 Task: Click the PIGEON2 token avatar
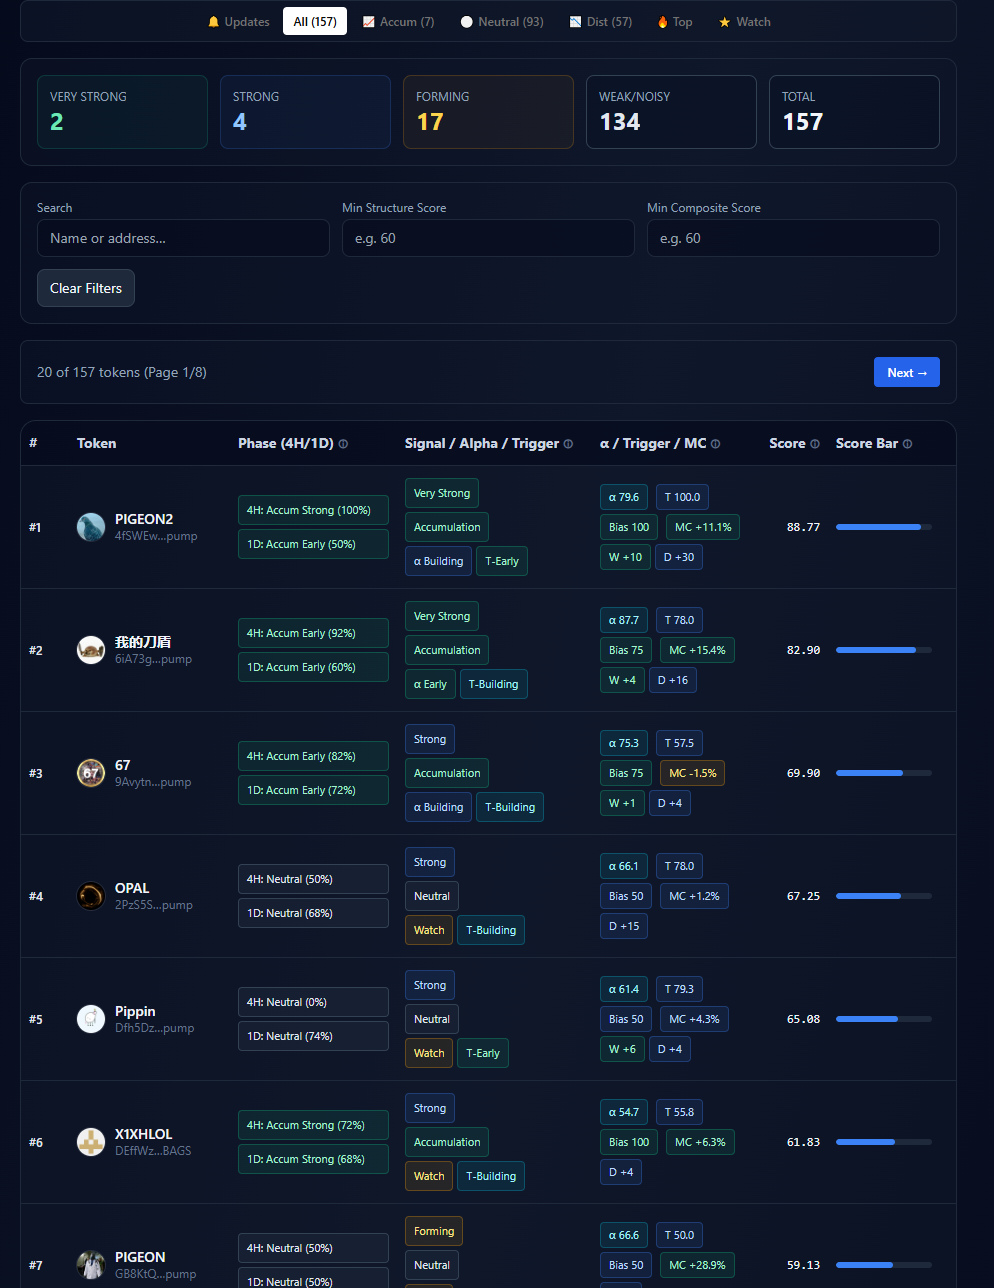point(91,527)
